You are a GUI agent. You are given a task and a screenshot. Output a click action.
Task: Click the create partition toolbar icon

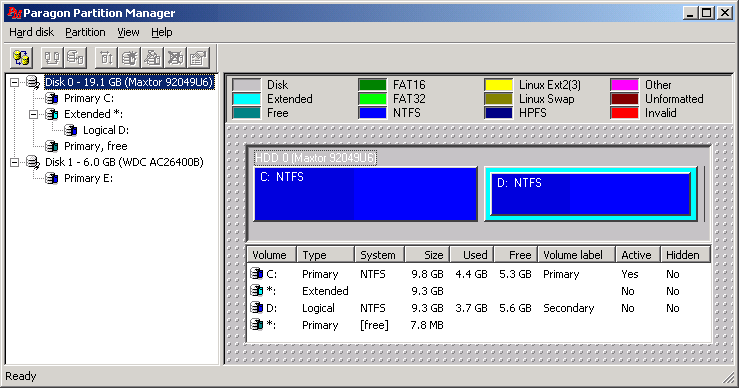[129, 58]
